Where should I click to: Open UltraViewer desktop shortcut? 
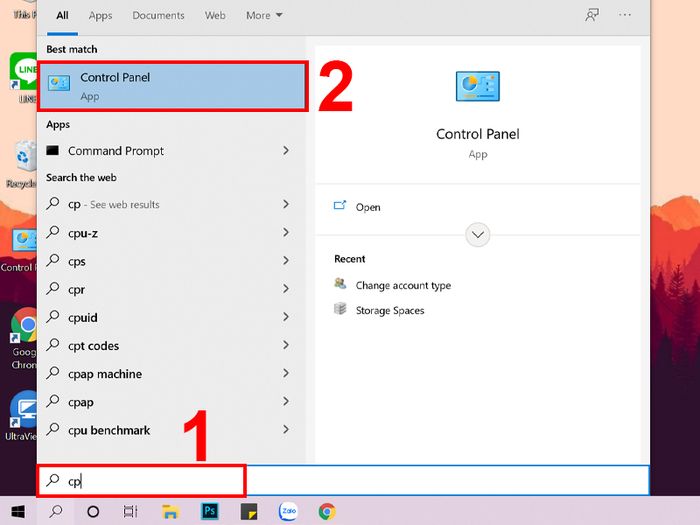click(21, 416)
